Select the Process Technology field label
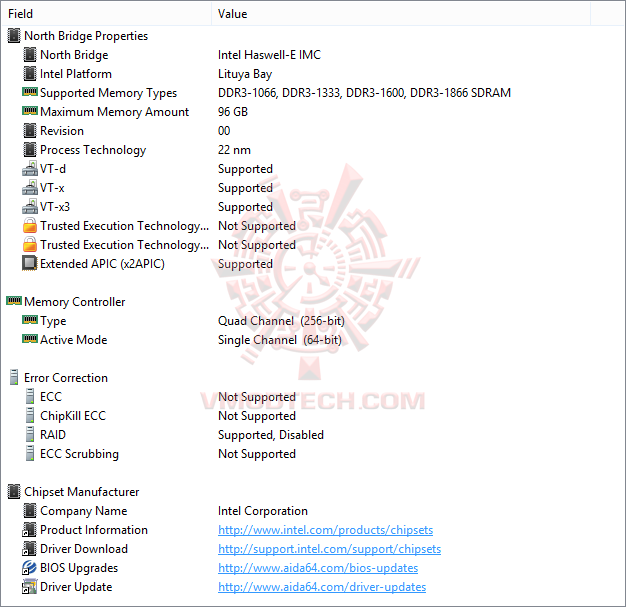The height and width of the screenshot is (607, 626). [x=93, y=150]
